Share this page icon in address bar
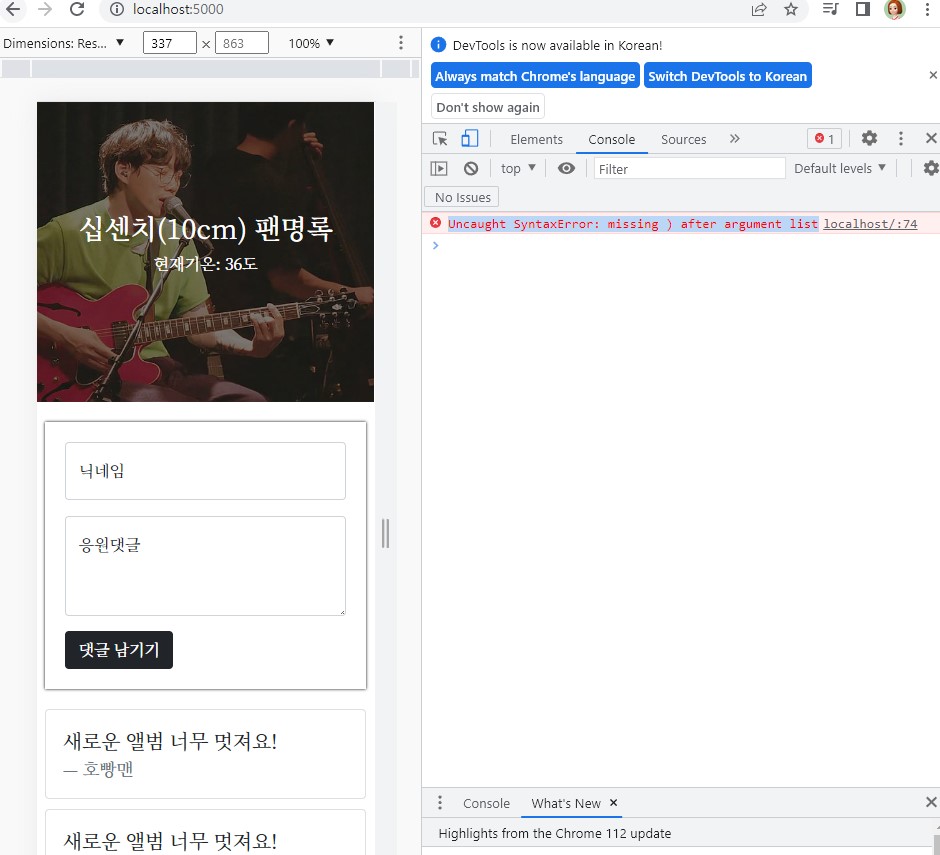940x855 pixels. 759,9
